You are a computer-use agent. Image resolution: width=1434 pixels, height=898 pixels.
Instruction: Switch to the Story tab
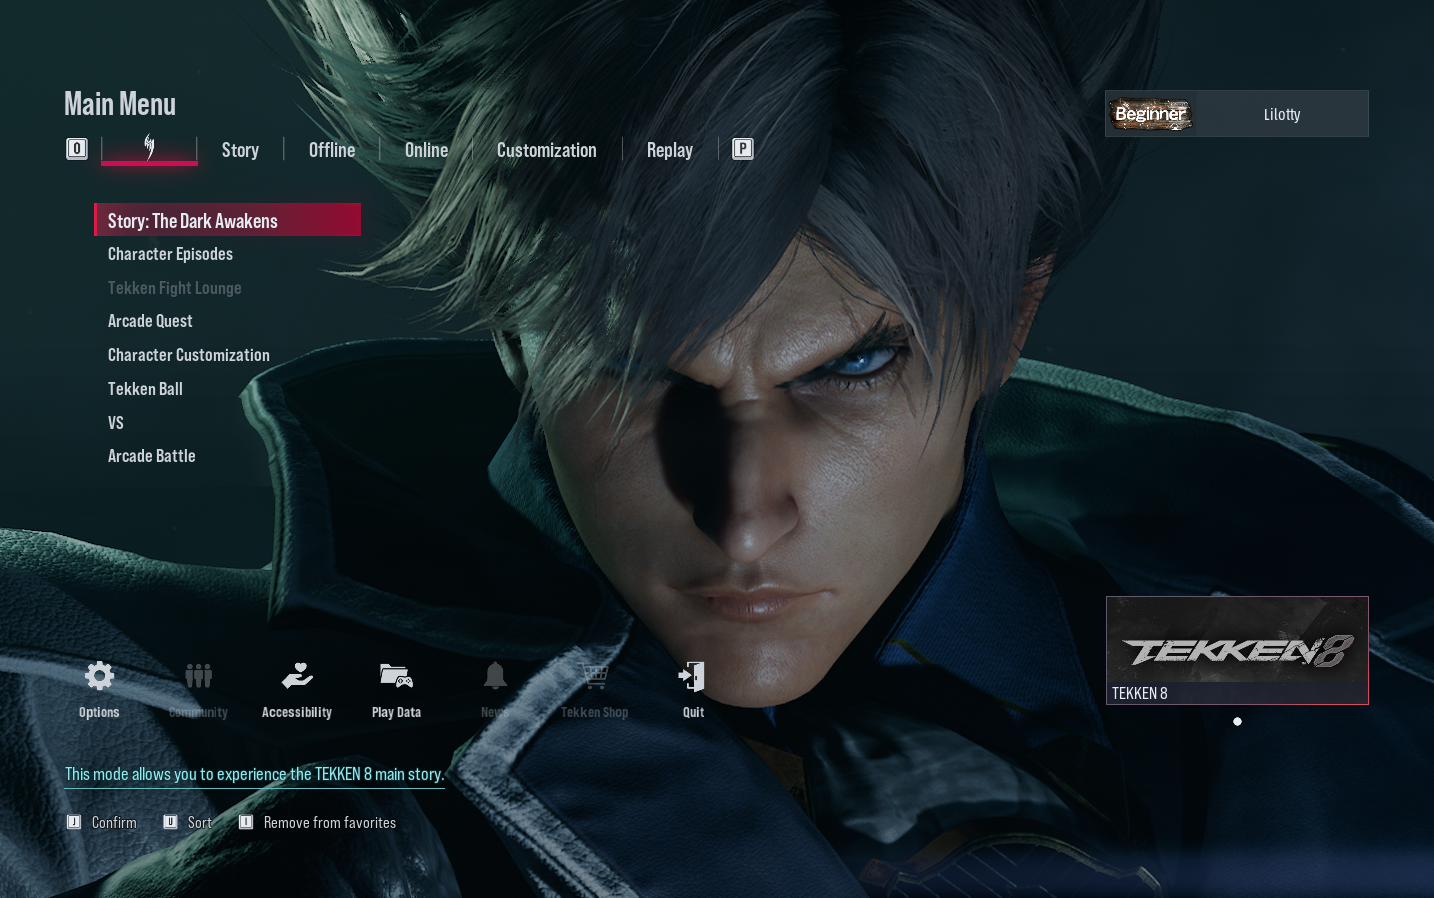point(240,150)
